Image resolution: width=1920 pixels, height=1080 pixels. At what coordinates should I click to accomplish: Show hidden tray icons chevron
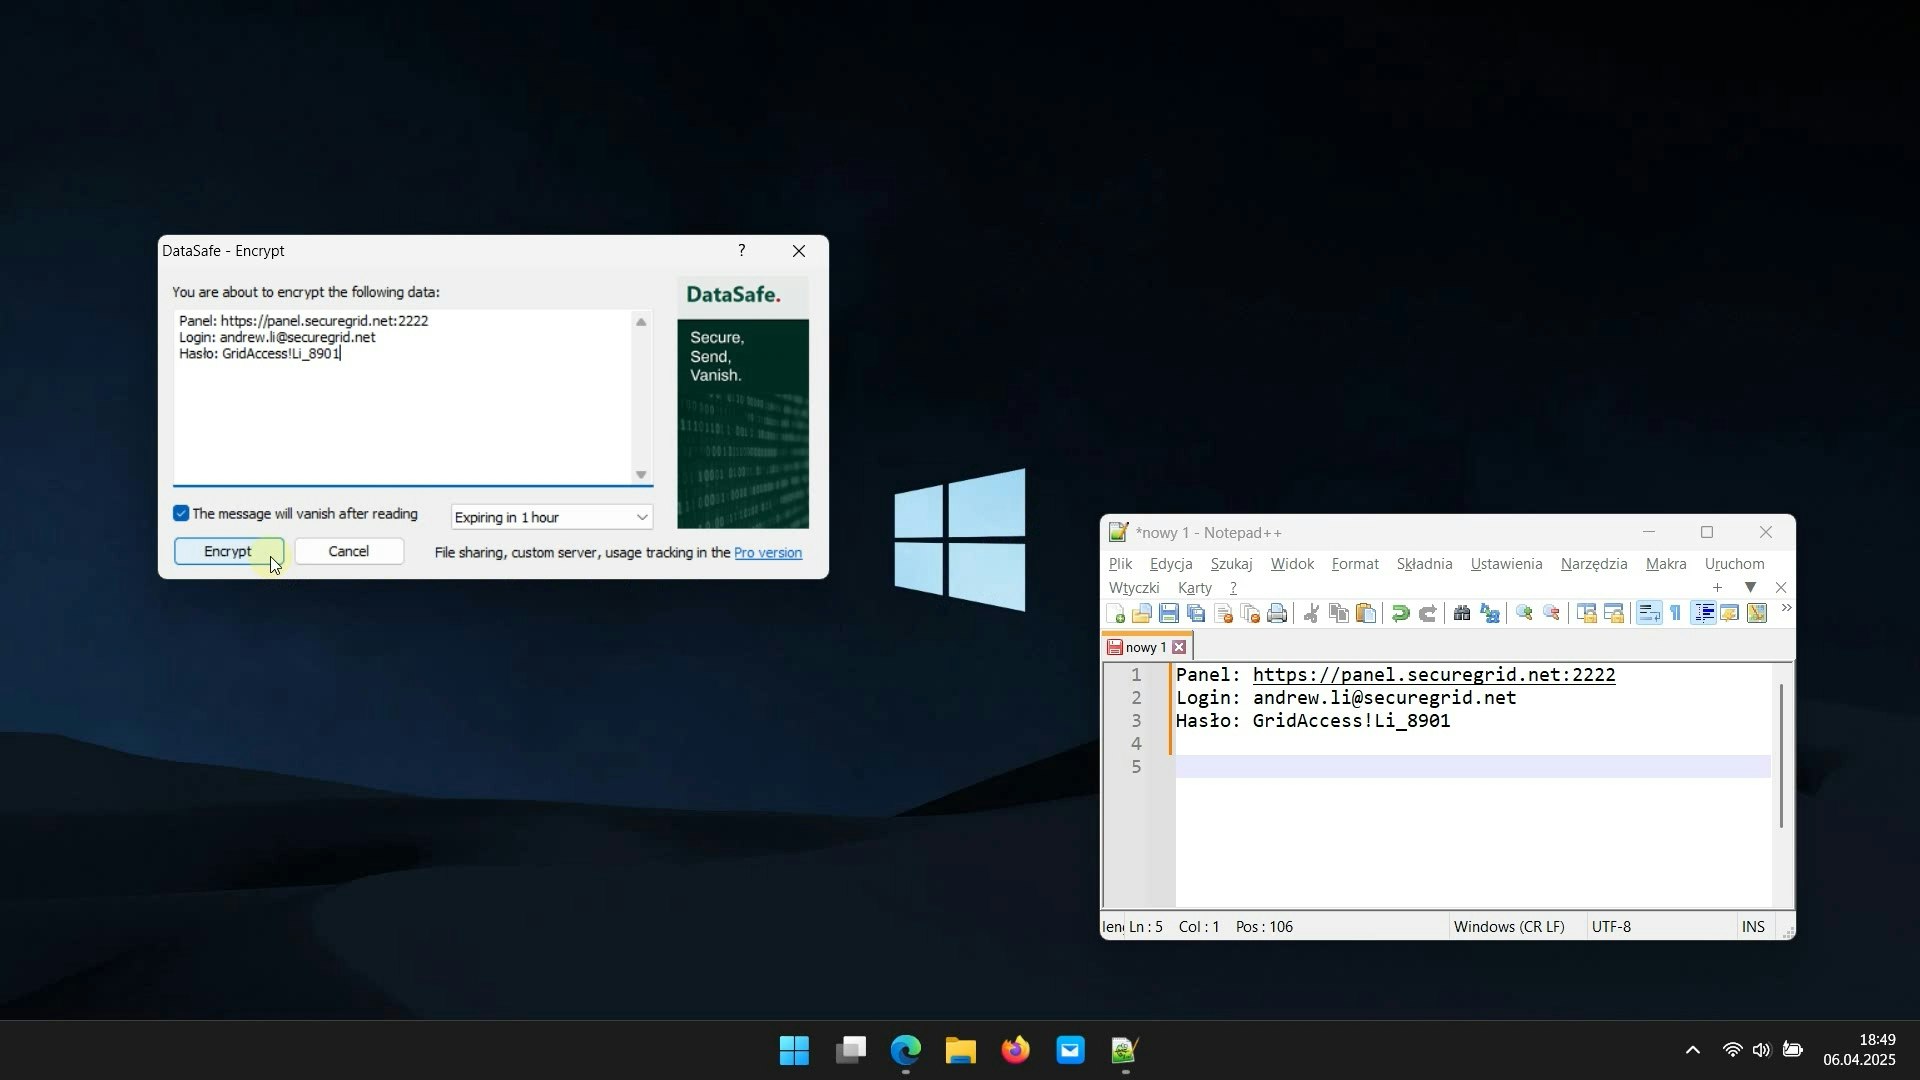[x=1692, y=1051]
